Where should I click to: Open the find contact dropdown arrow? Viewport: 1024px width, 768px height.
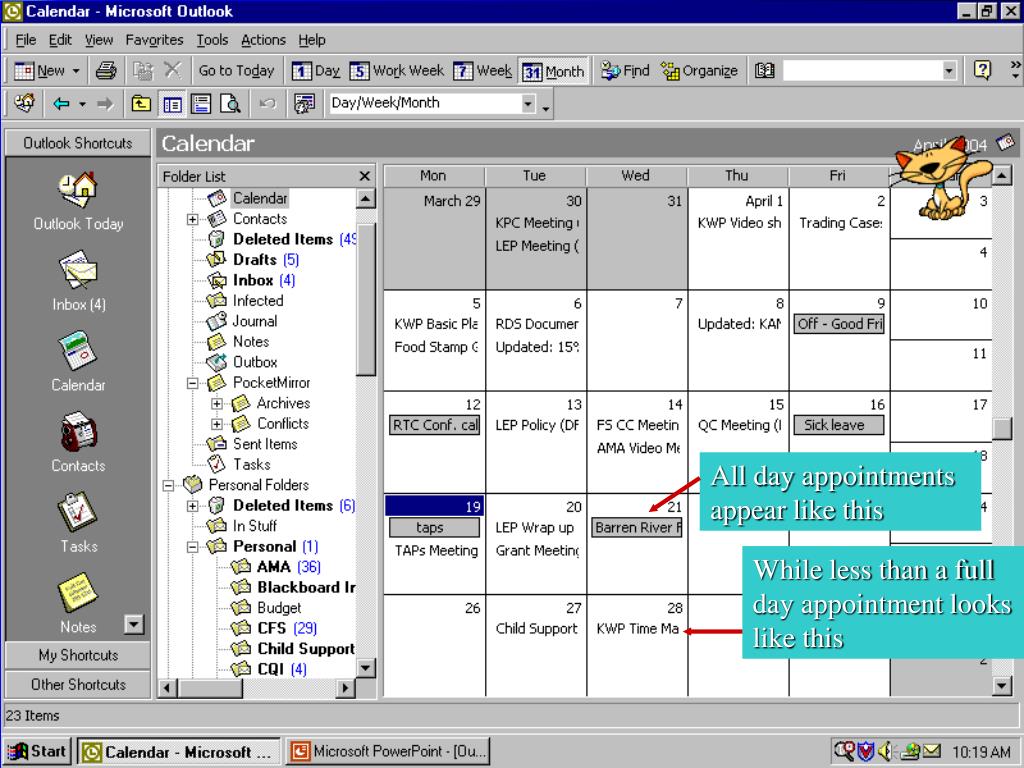949,71
